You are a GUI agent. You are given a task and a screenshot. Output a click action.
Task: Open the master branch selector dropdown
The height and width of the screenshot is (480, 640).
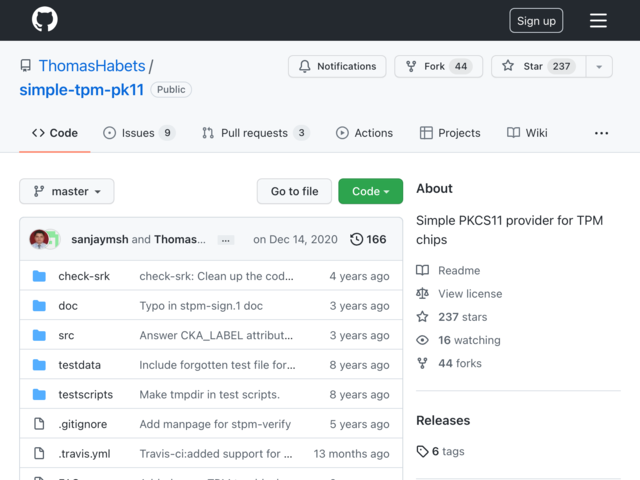[67, 191]
